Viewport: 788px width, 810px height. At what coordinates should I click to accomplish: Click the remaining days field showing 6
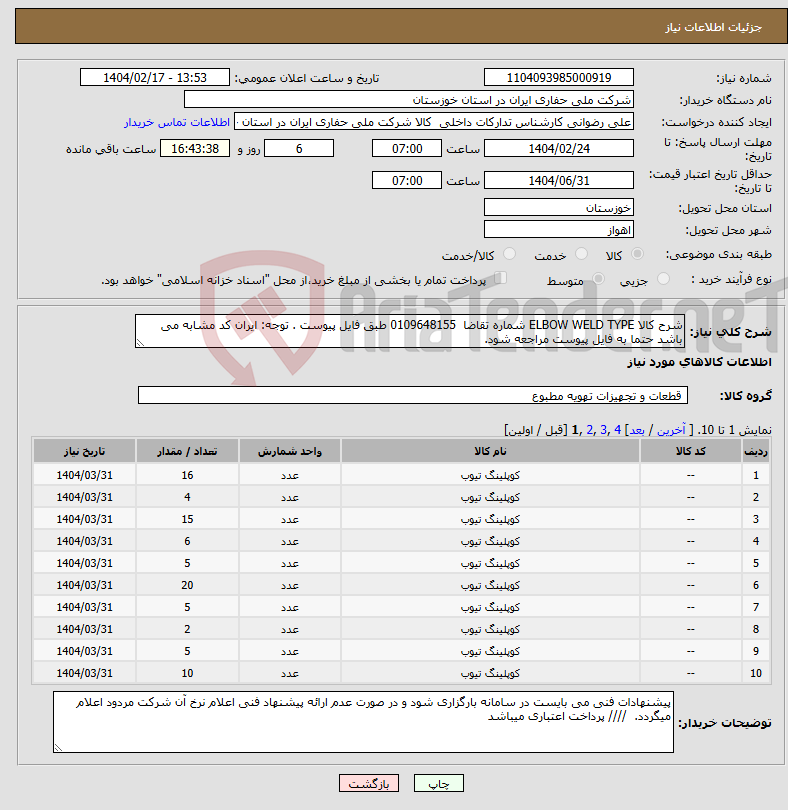pos(299,148)
